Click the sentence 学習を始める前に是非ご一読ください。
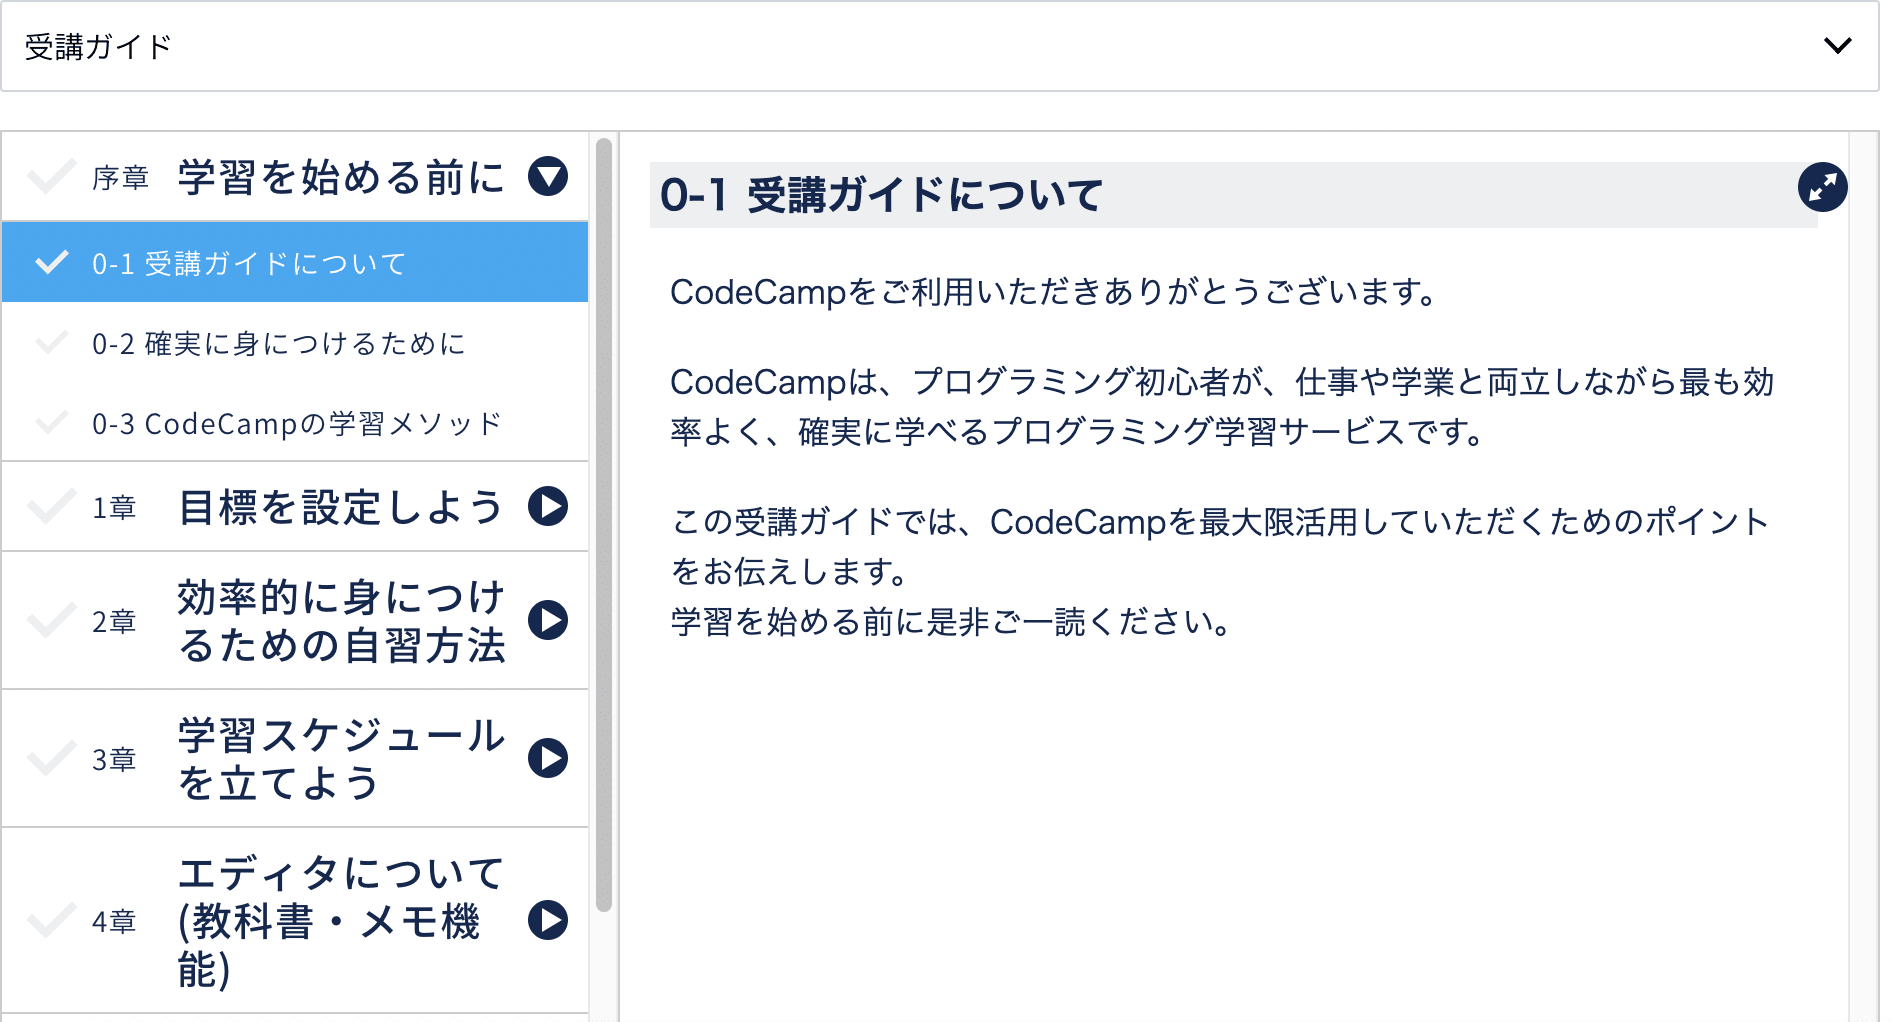 click(x=952, y=622)
